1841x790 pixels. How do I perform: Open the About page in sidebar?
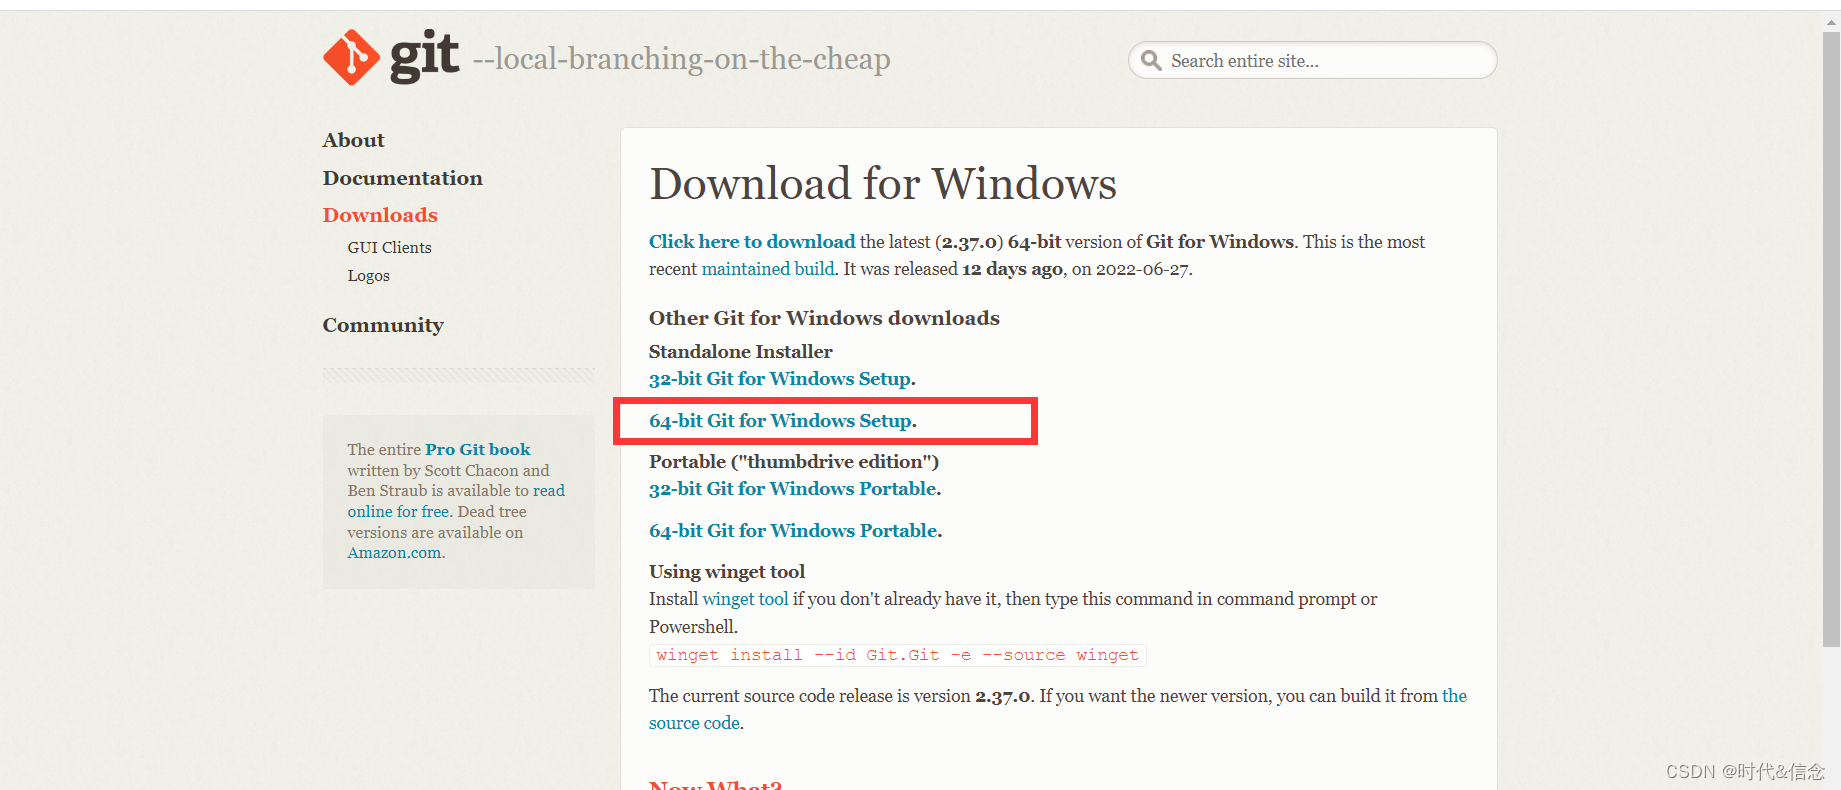[353, 140]
